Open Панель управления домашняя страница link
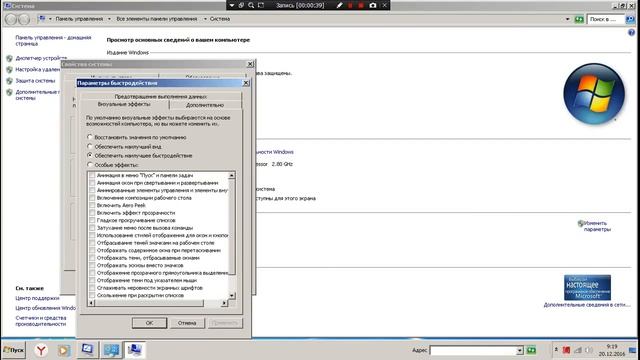Viewport: 640px width, 360px height. pyautogui.click(x=53, y=40)
